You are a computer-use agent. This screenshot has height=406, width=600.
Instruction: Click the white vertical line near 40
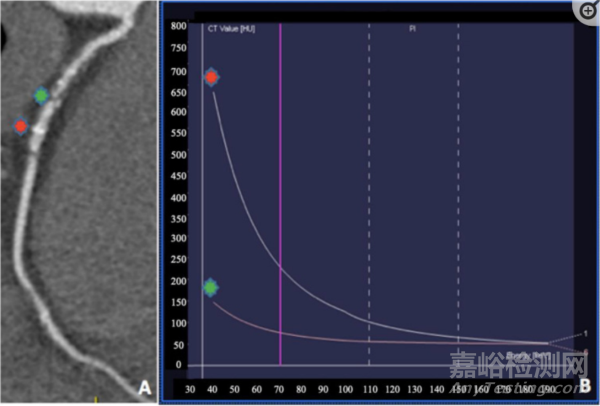coord(203,200)
